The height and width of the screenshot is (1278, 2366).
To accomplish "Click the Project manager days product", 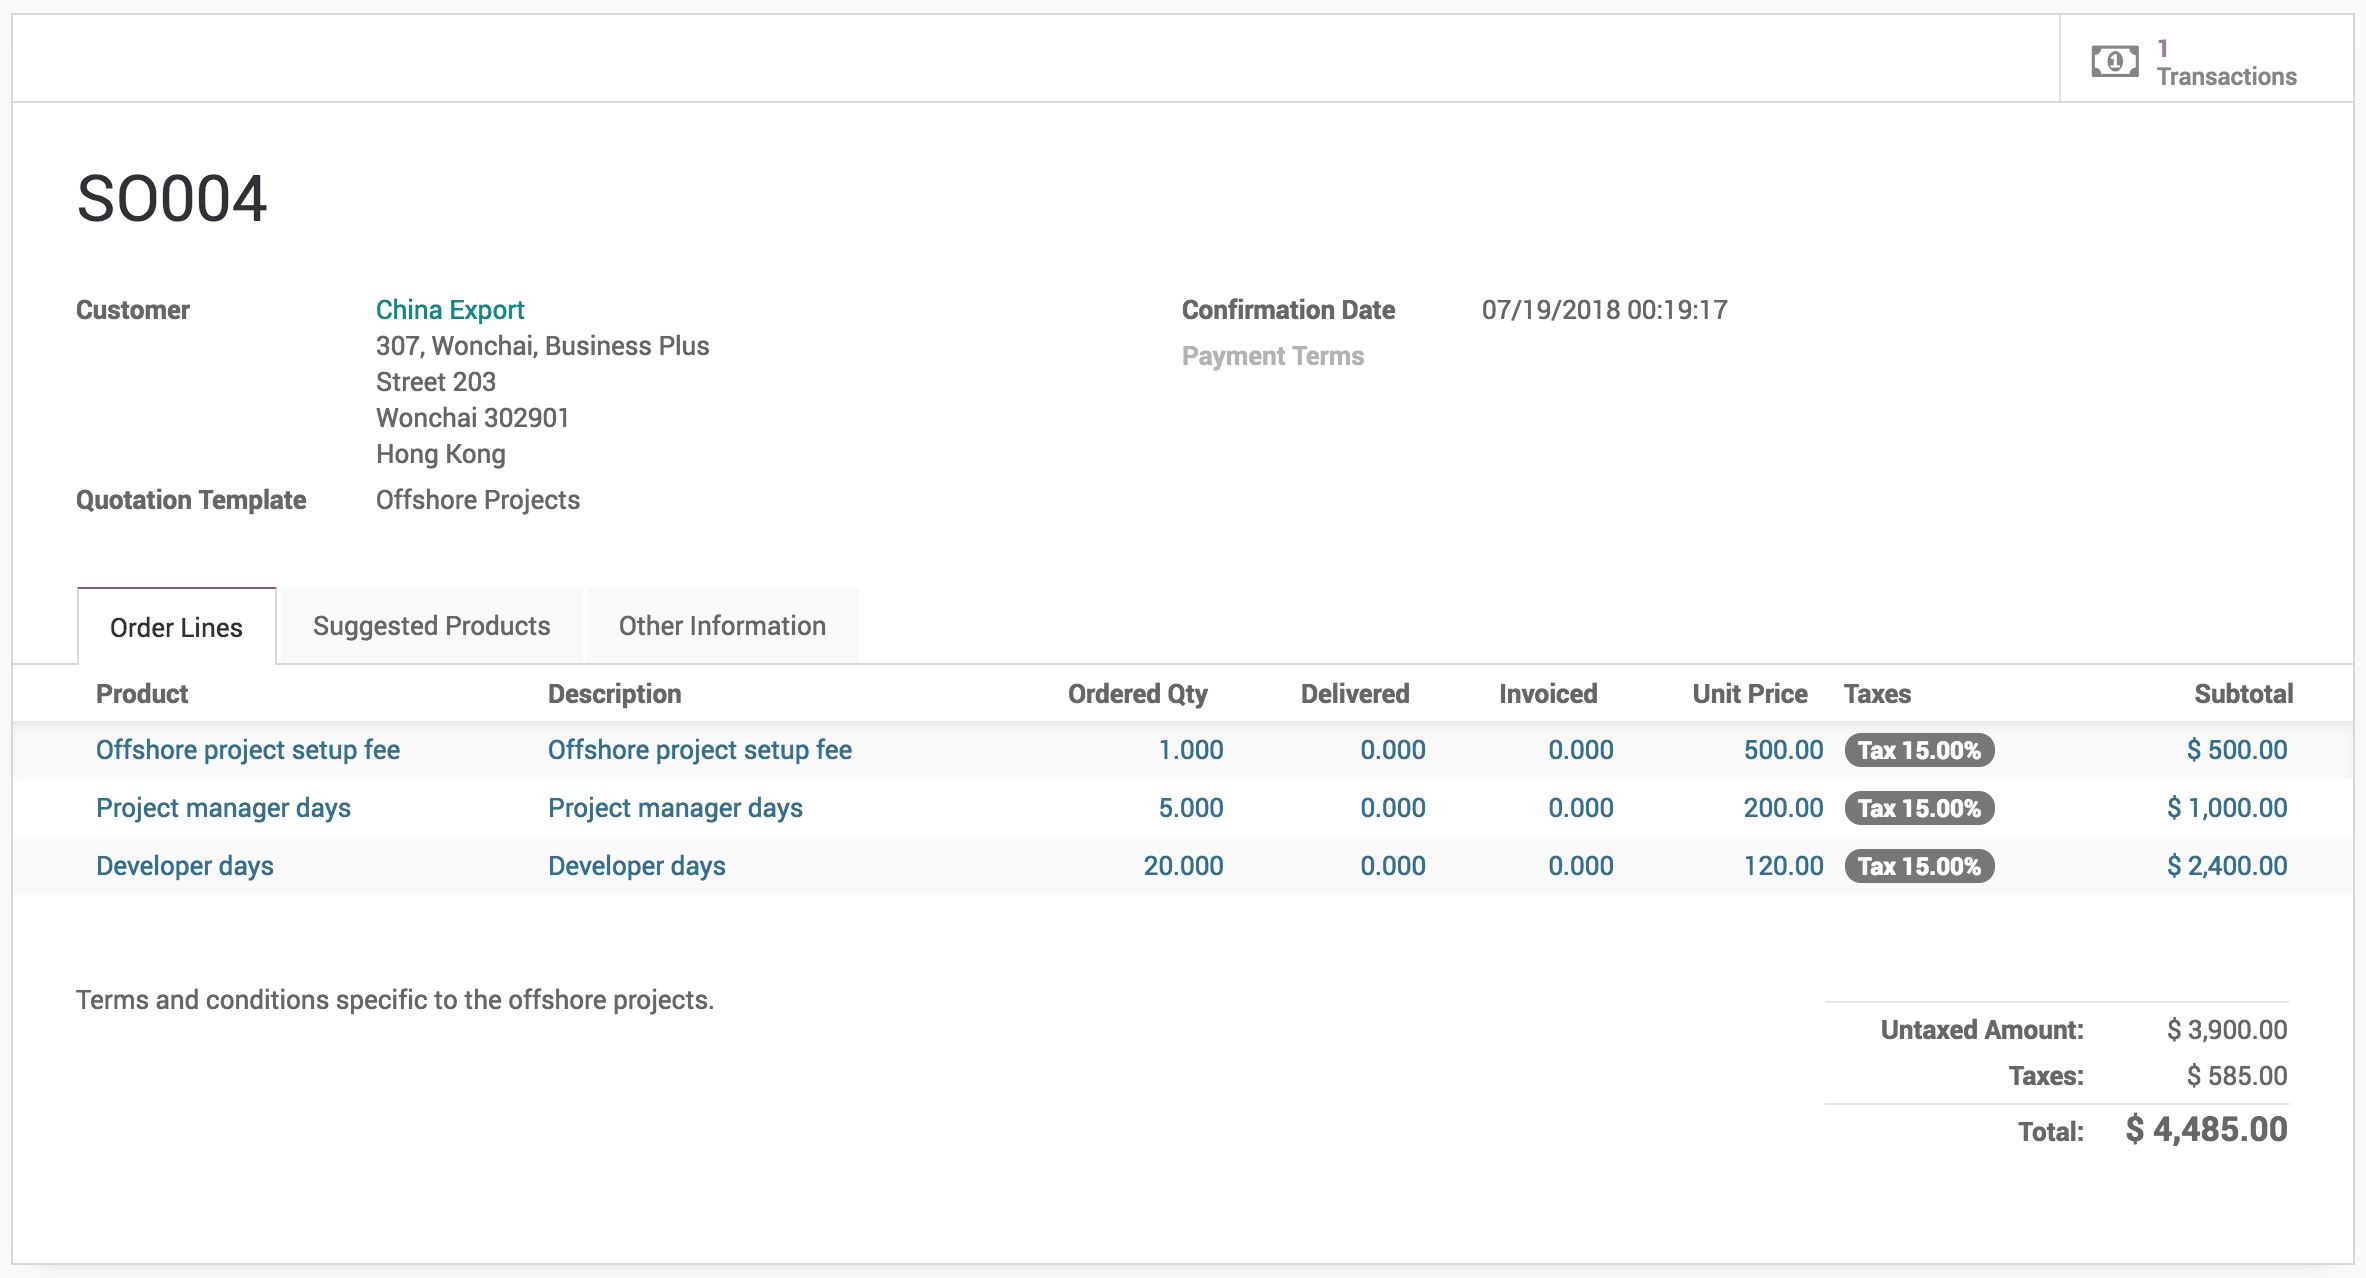I will pos(223,808).
